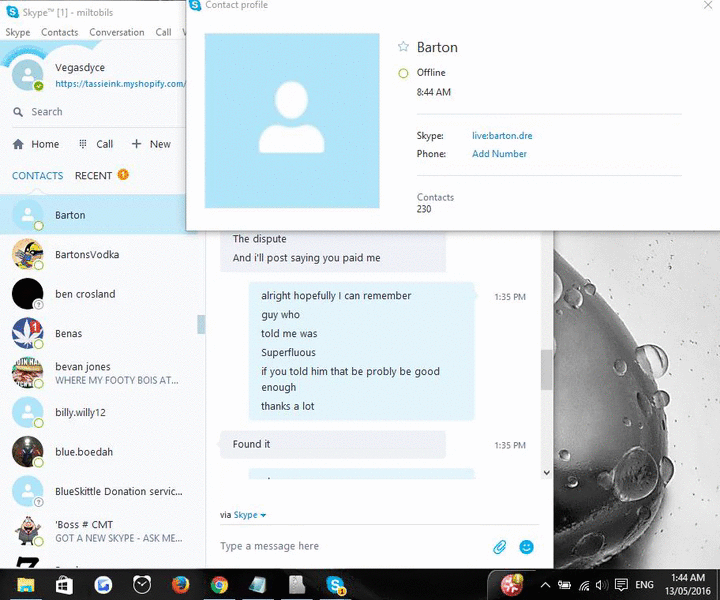Click the blue G taskbar app icon
This screenshot has height=600, width=720.
(x=103, y=585)
